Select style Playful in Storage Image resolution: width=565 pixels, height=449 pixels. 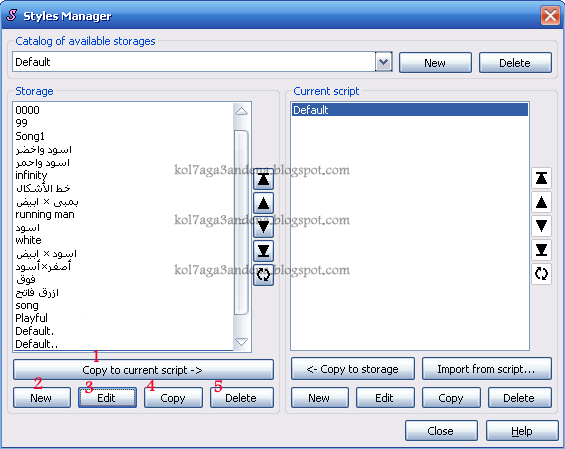(x=123, y=318)
